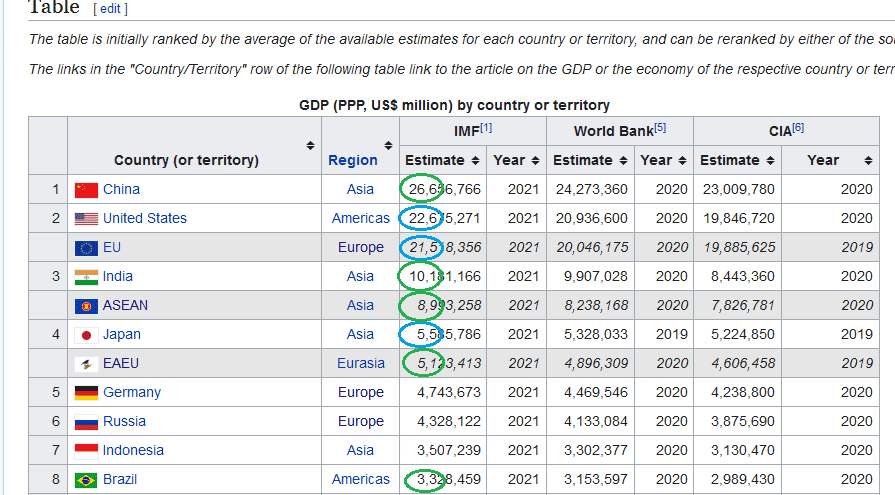This screenshot has width=895, height=495.
Task: Open the Japan country link
Action: (122, 334)
